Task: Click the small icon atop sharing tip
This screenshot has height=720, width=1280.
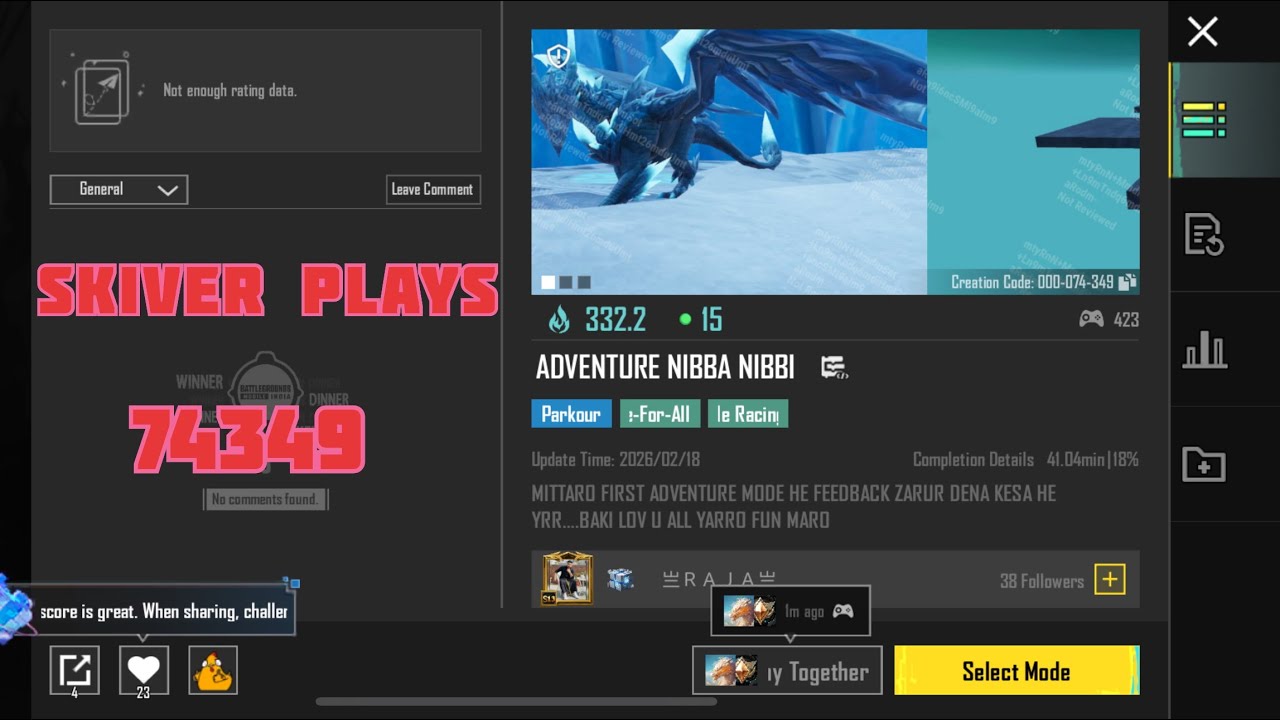Action: click(x=291, y=582)
